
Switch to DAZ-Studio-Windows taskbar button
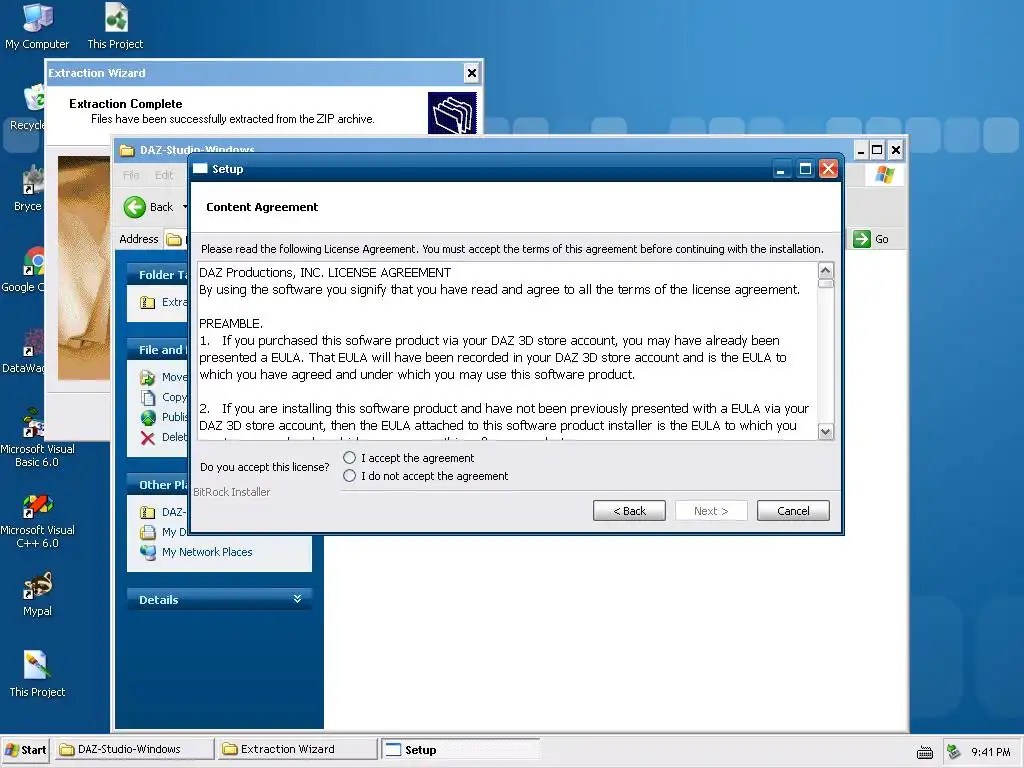pos(135,749)
